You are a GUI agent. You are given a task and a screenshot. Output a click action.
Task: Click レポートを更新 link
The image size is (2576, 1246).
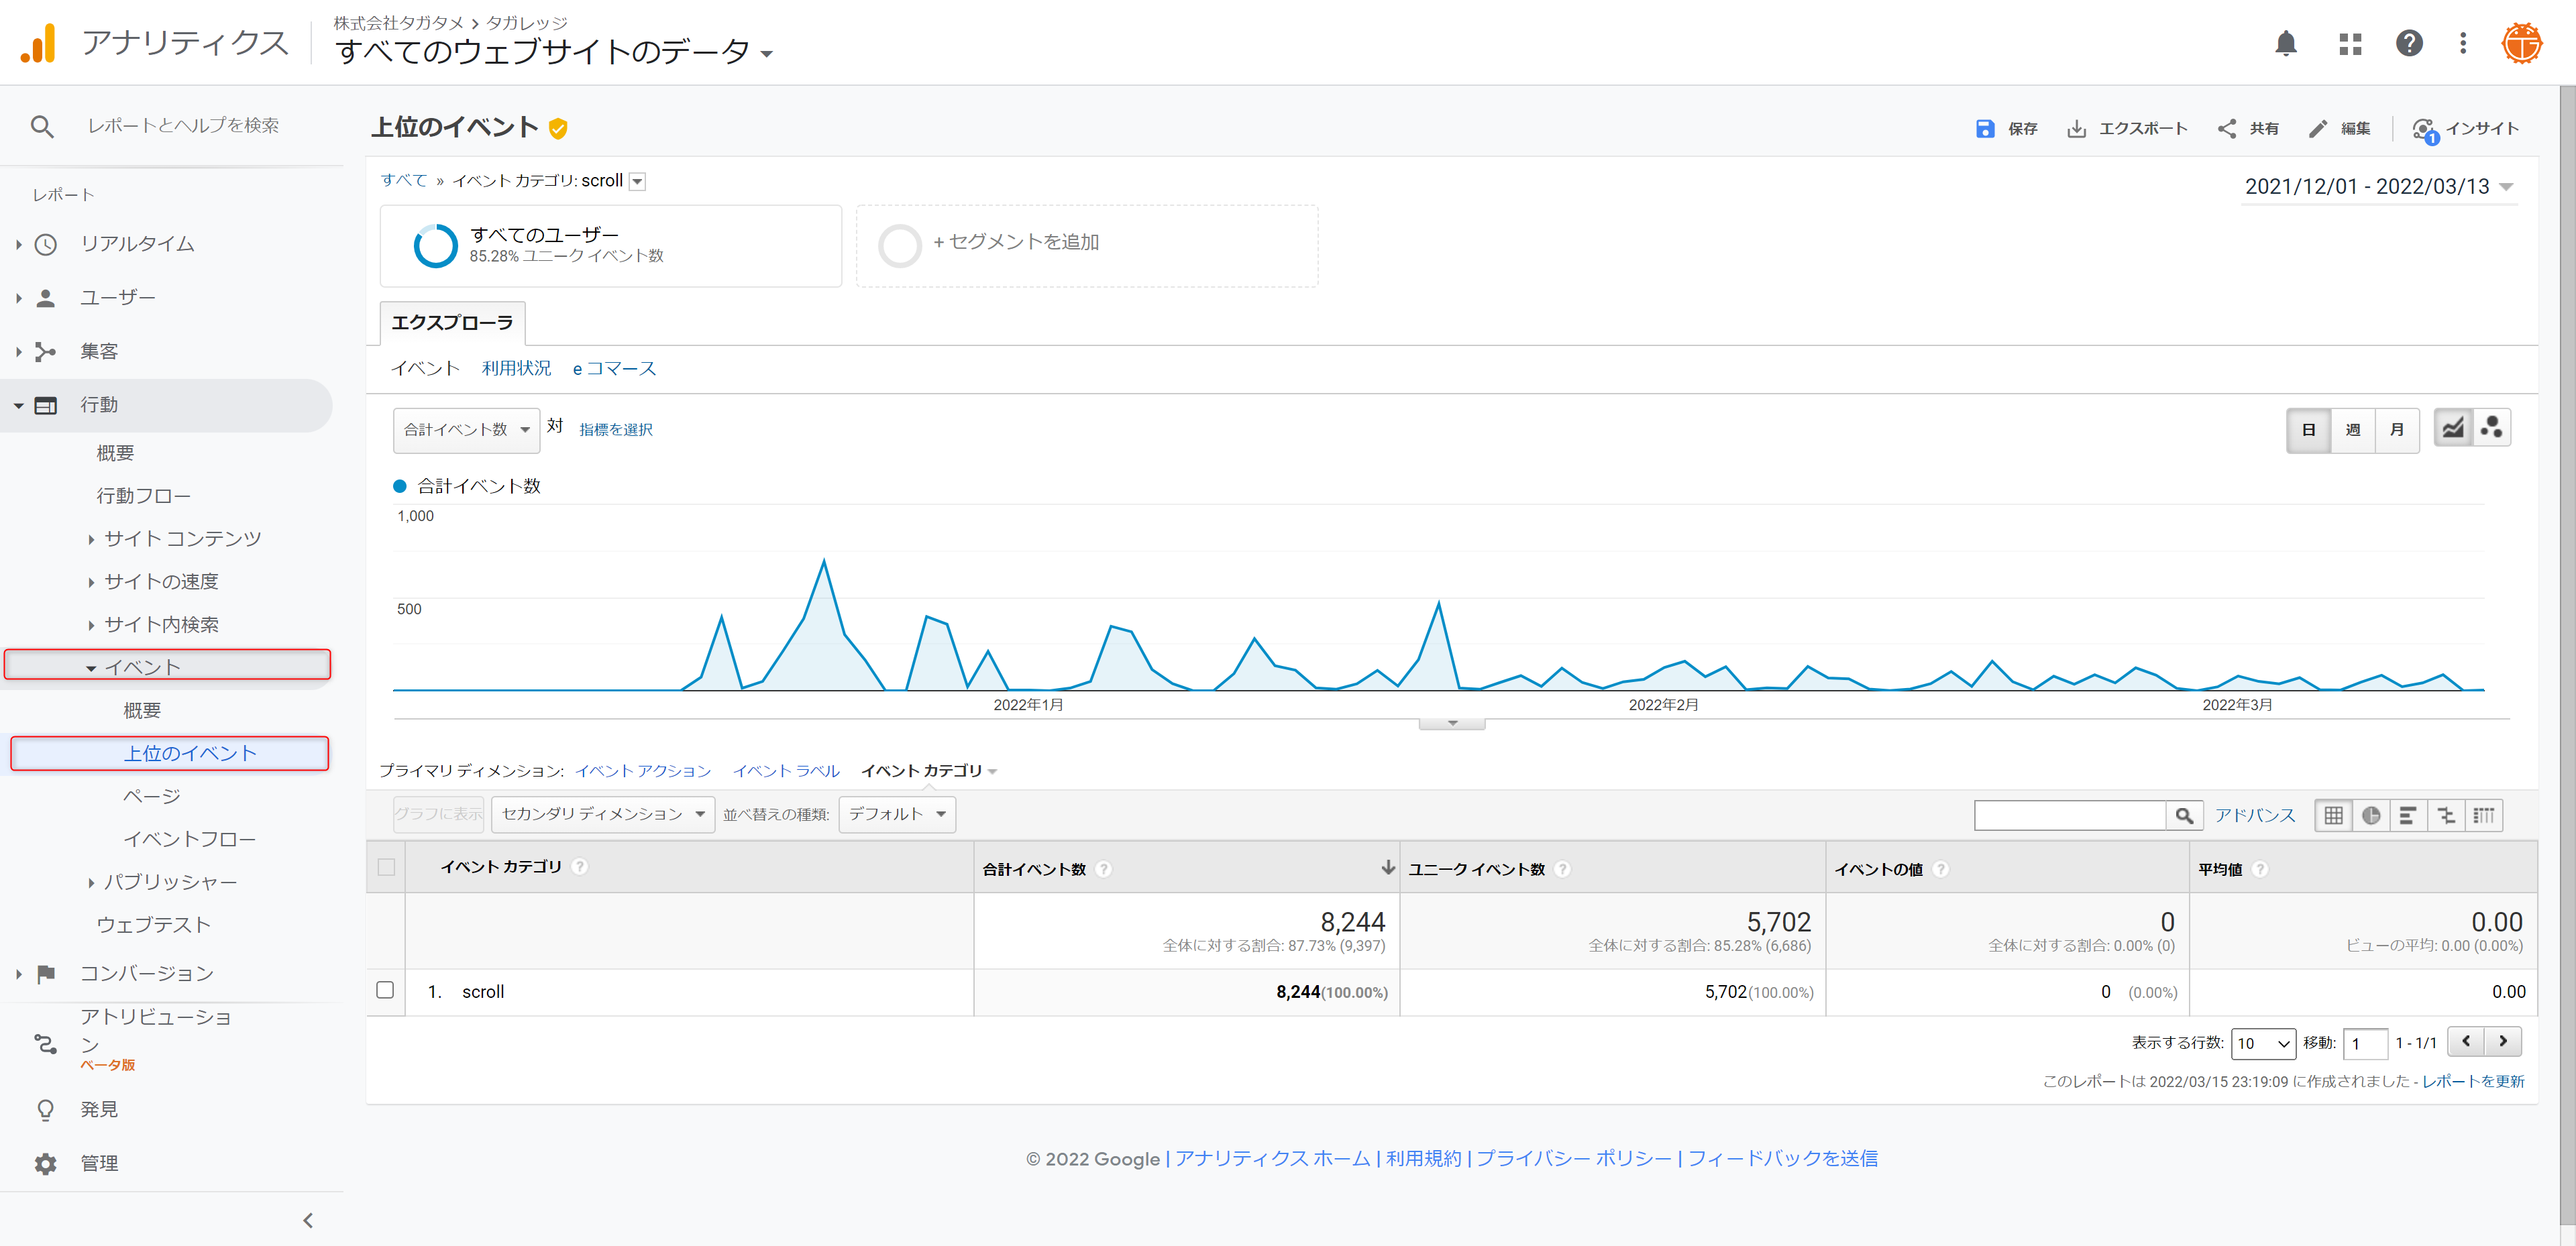click(2473, 1081)
